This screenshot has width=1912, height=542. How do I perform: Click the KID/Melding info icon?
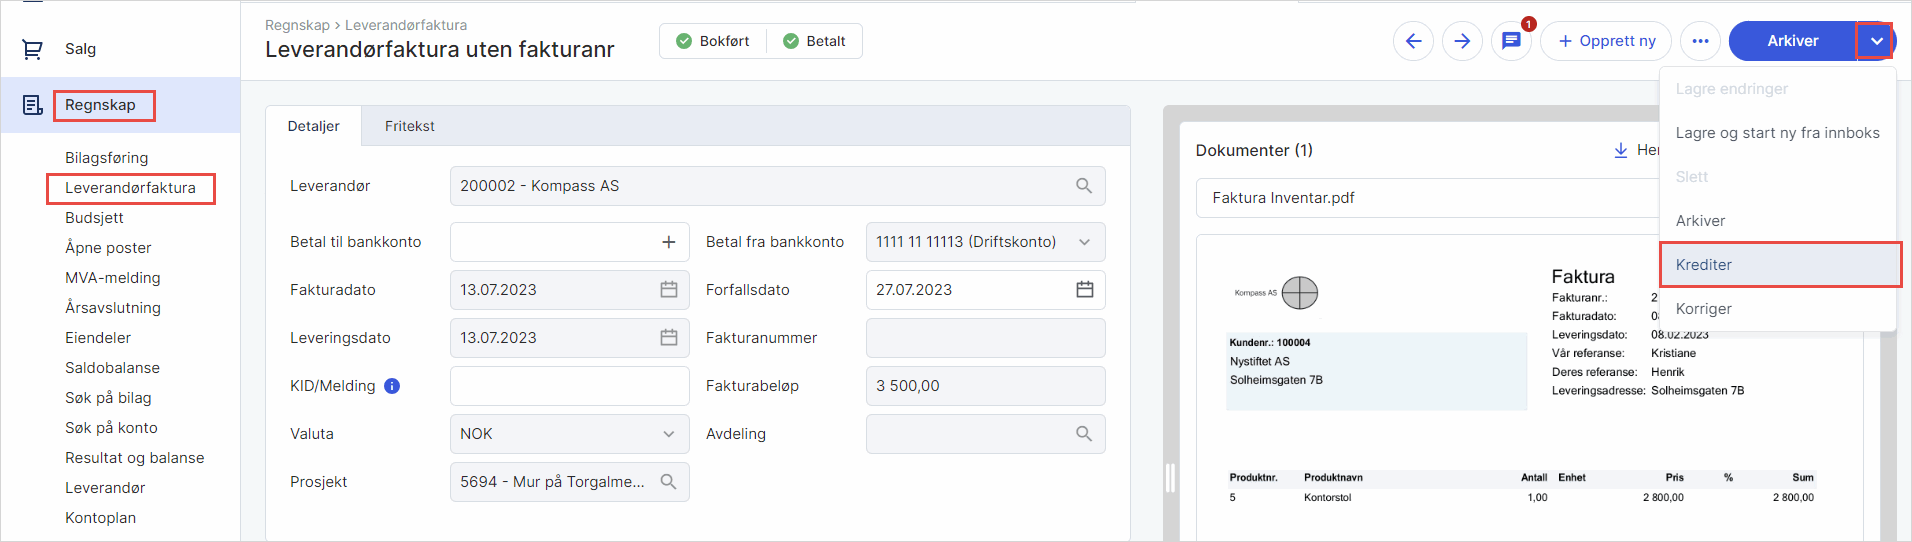[x=392, y=386]
